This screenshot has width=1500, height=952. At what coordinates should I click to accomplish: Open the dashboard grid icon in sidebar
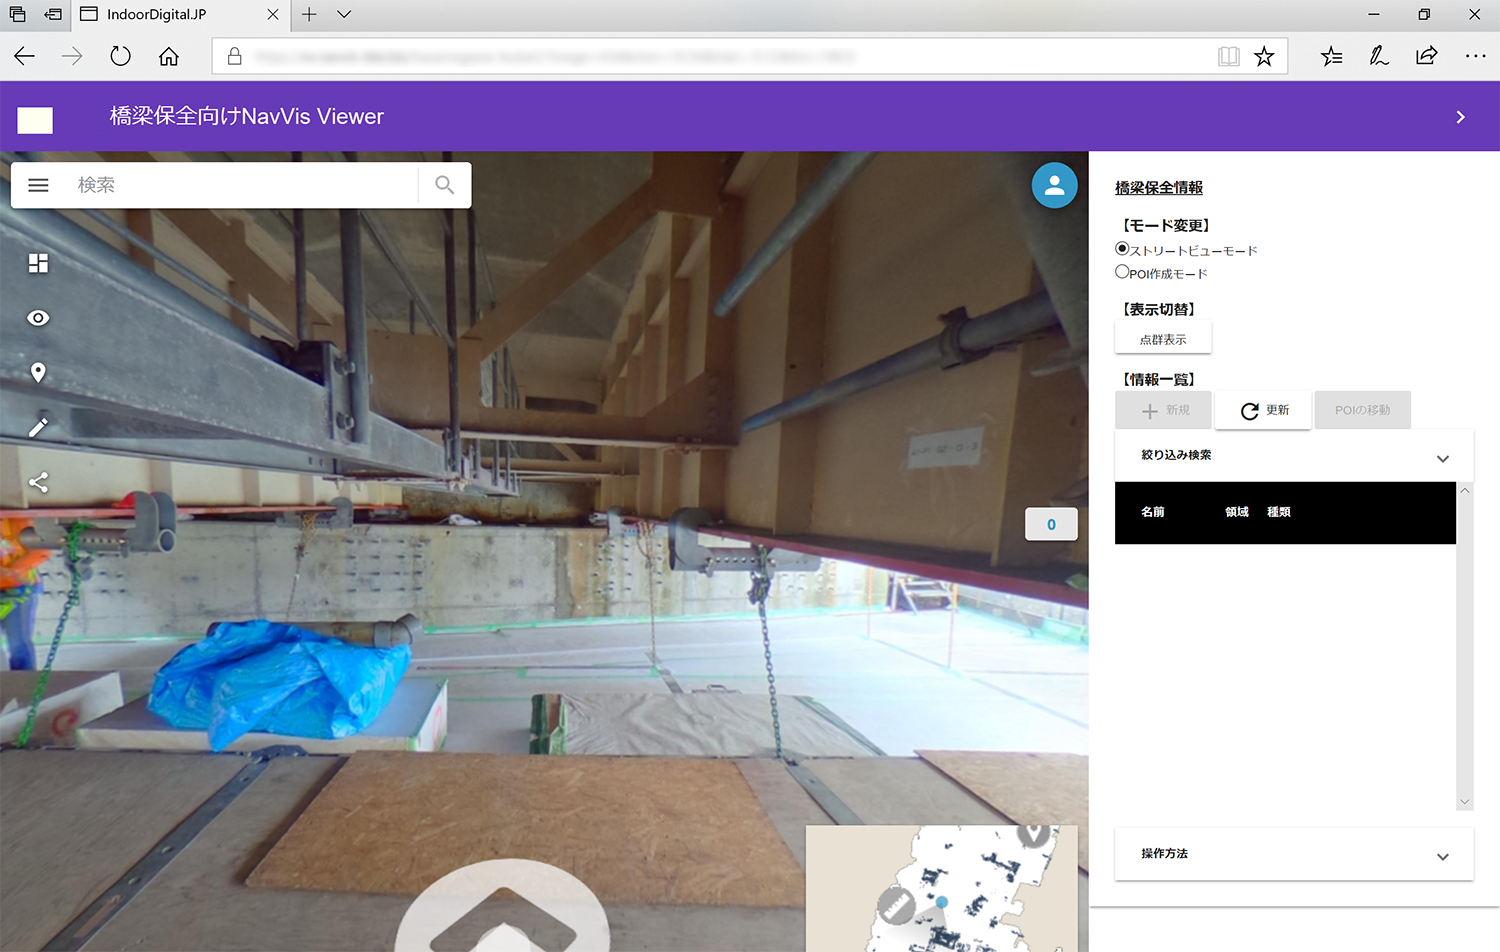(x=38, y=263)
